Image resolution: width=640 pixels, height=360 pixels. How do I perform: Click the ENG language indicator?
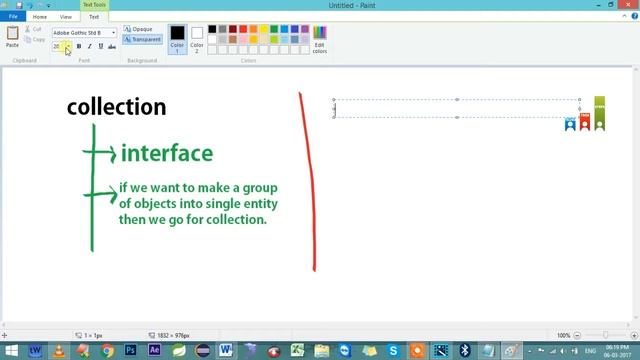pyautogui.click(x=590, y=351)
